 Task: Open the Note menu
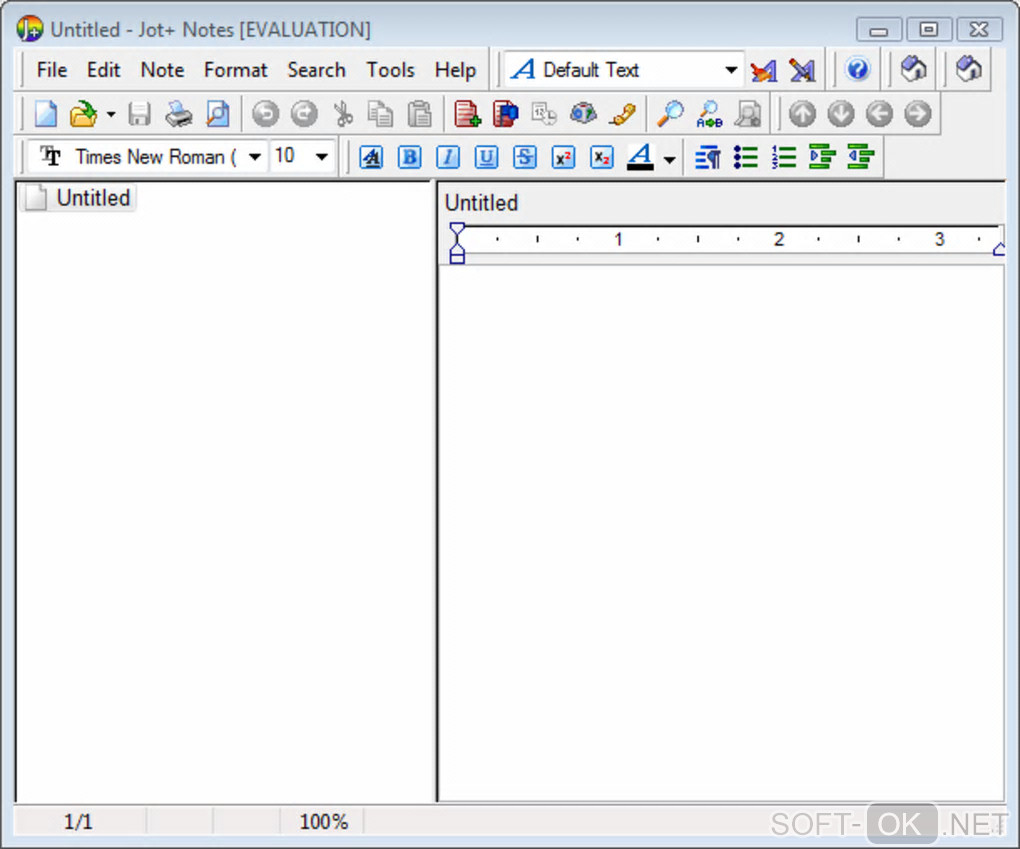coord(162,70)
